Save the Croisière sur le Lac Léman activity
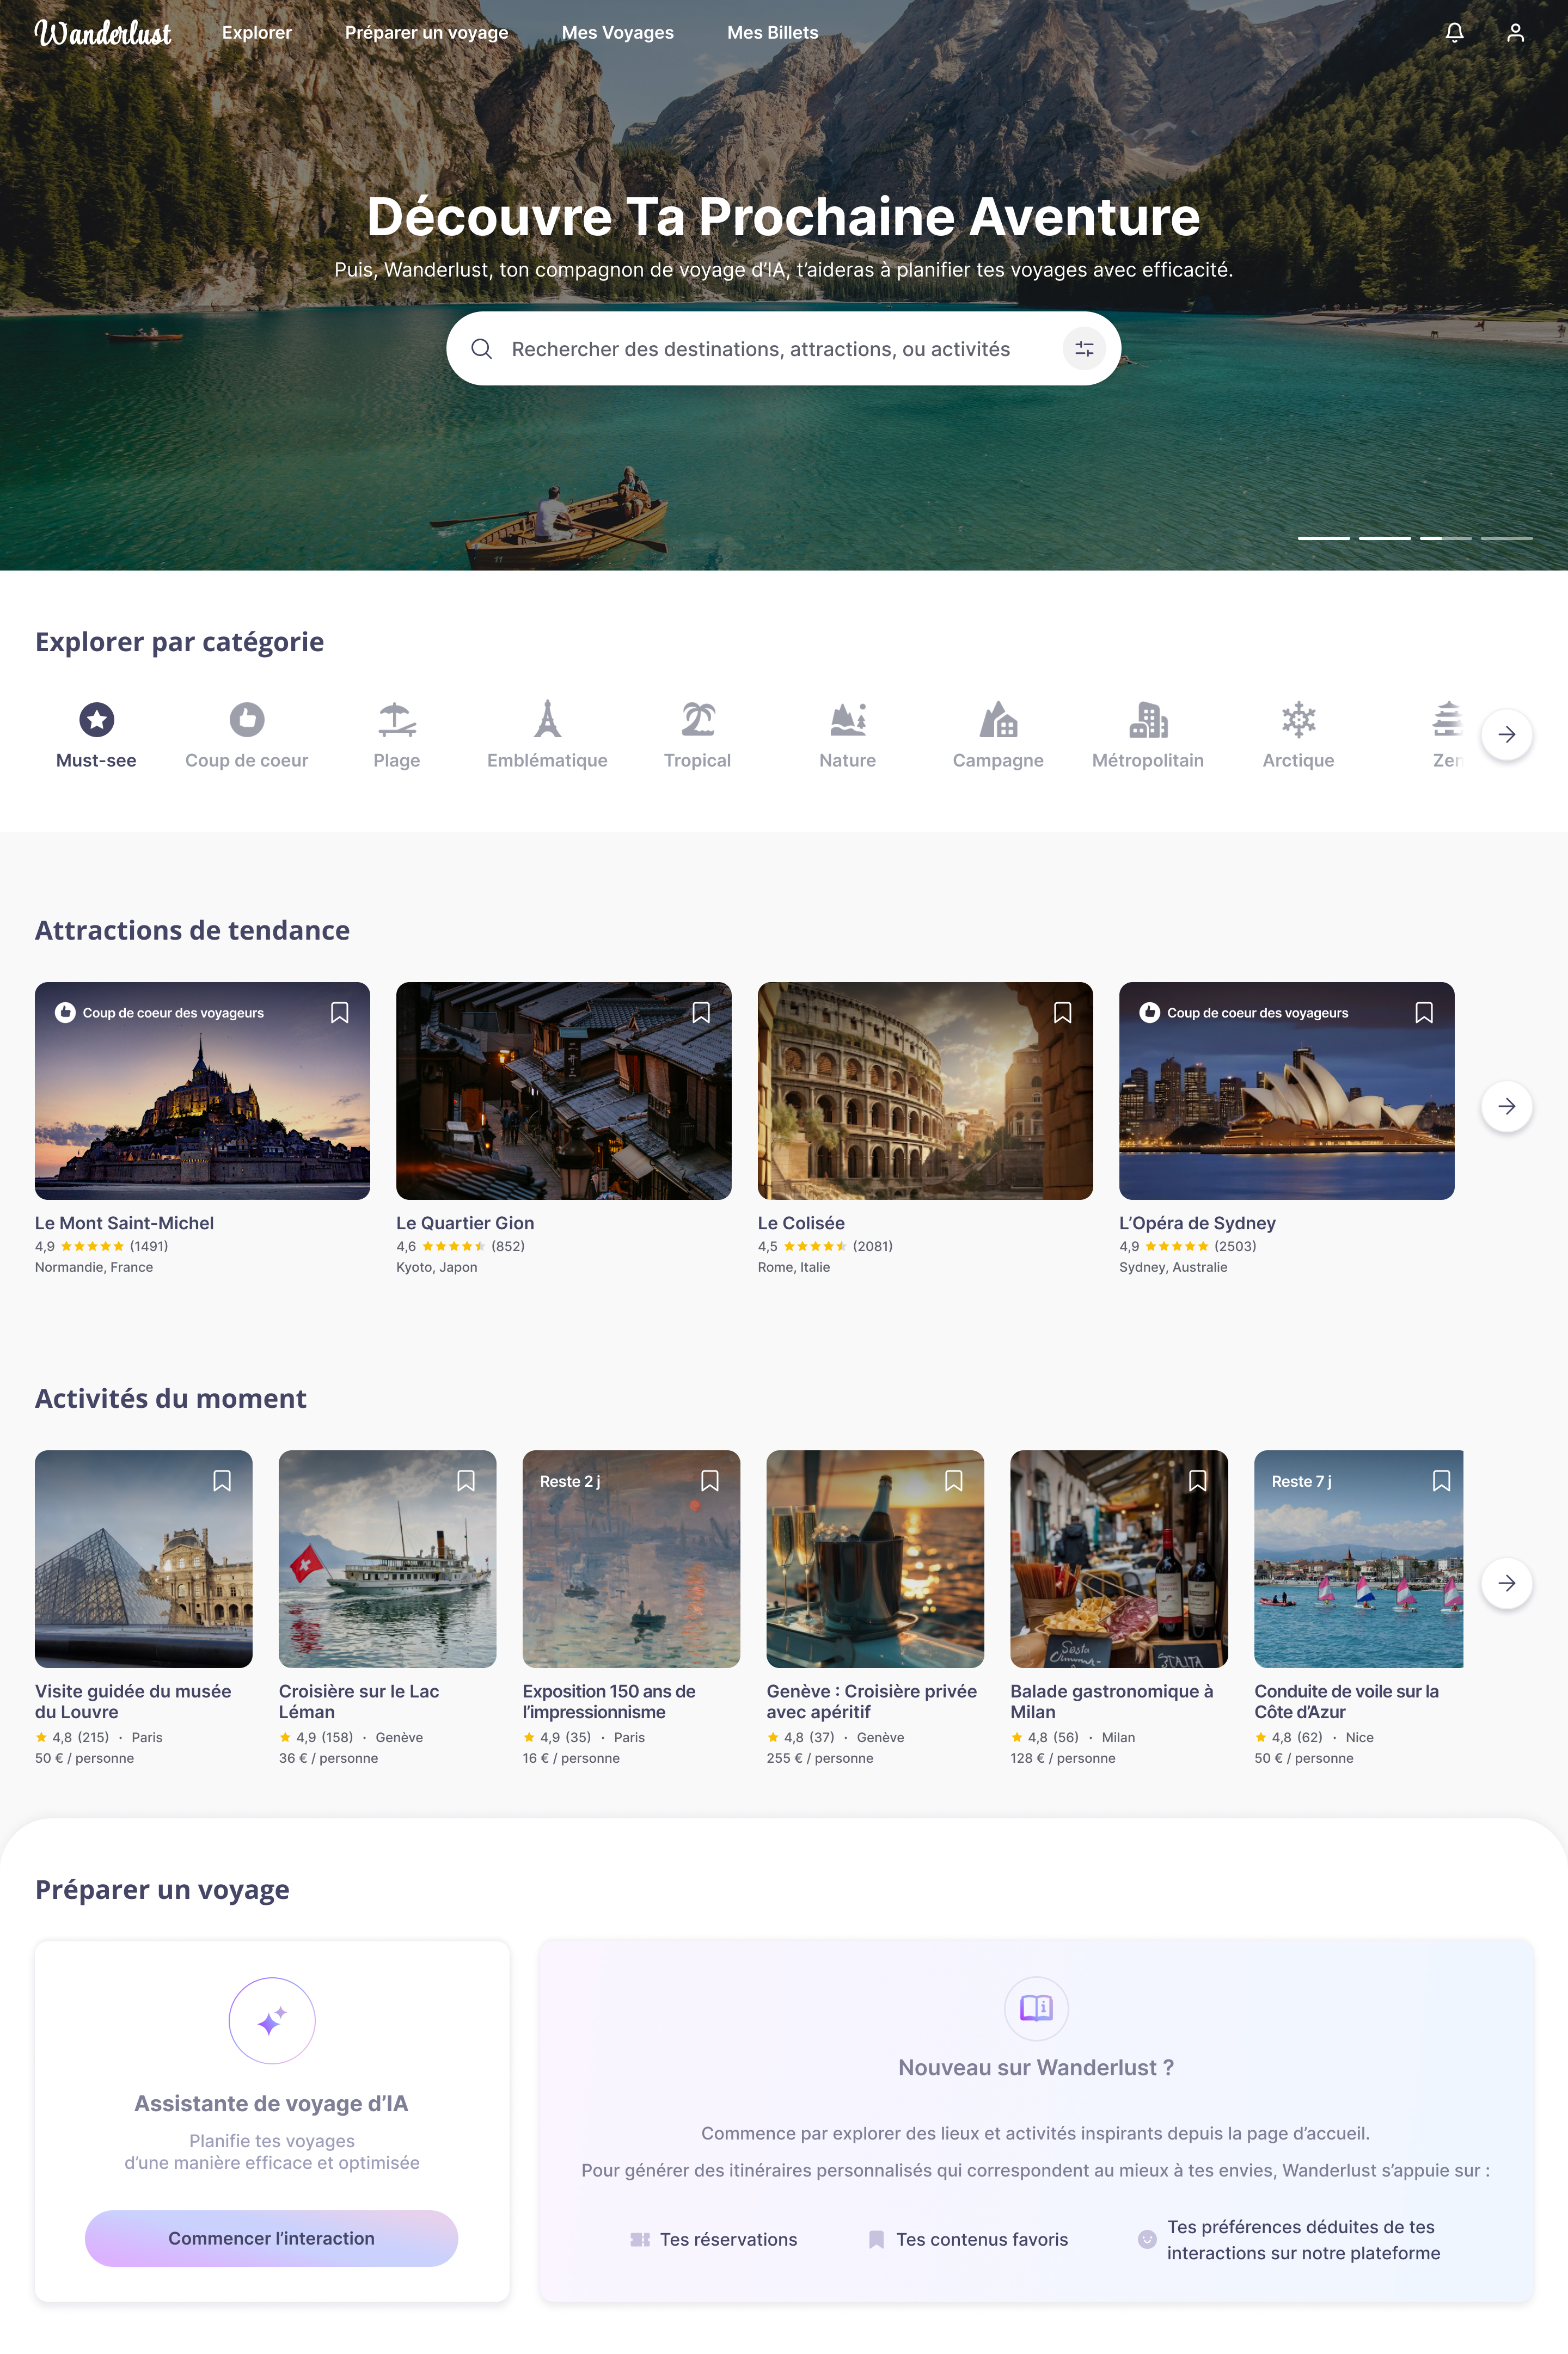The height and width of the screenshot is (2354, 1568). pos(466,1481)
